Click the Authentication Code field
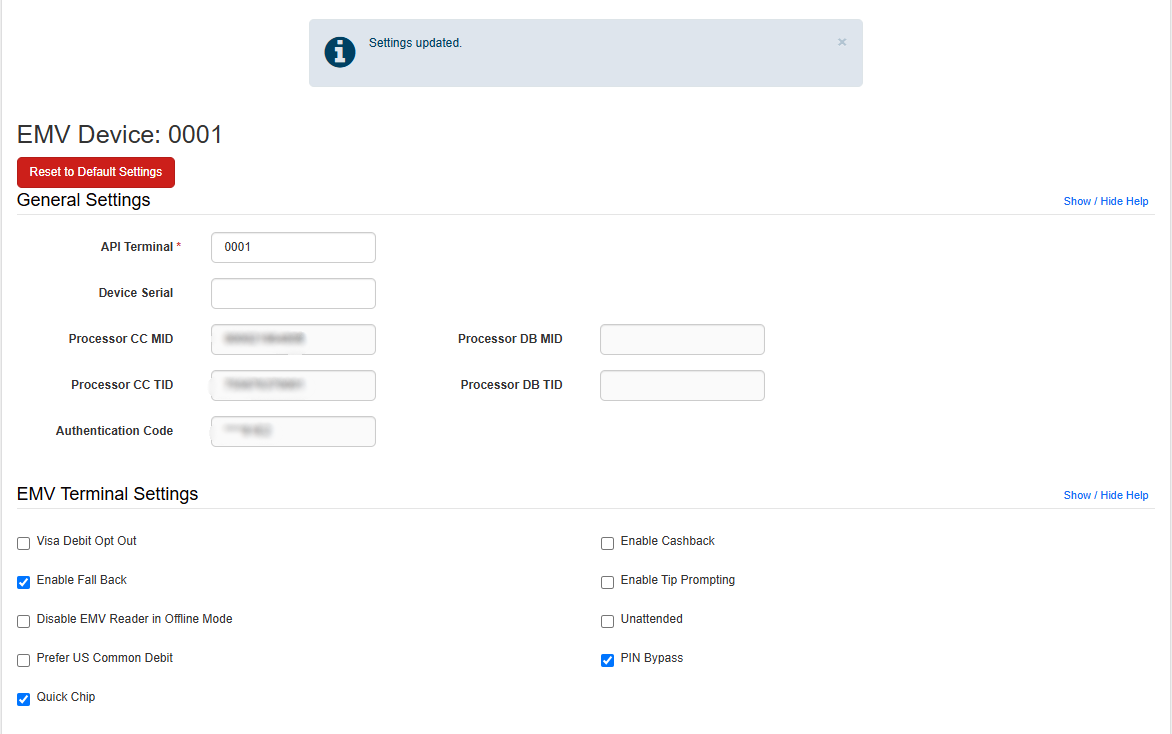Viewport: 1172px width, 734px height. click(x=293, y=431)
